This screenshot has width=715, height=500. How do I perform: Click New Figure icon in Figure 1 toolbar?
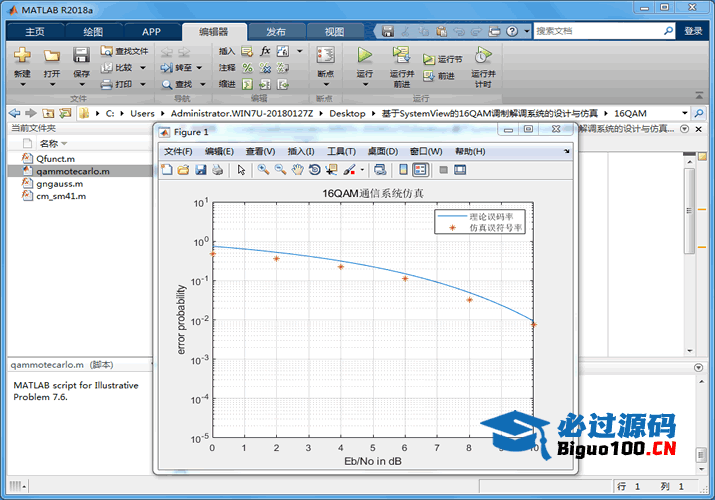(166, 170)
